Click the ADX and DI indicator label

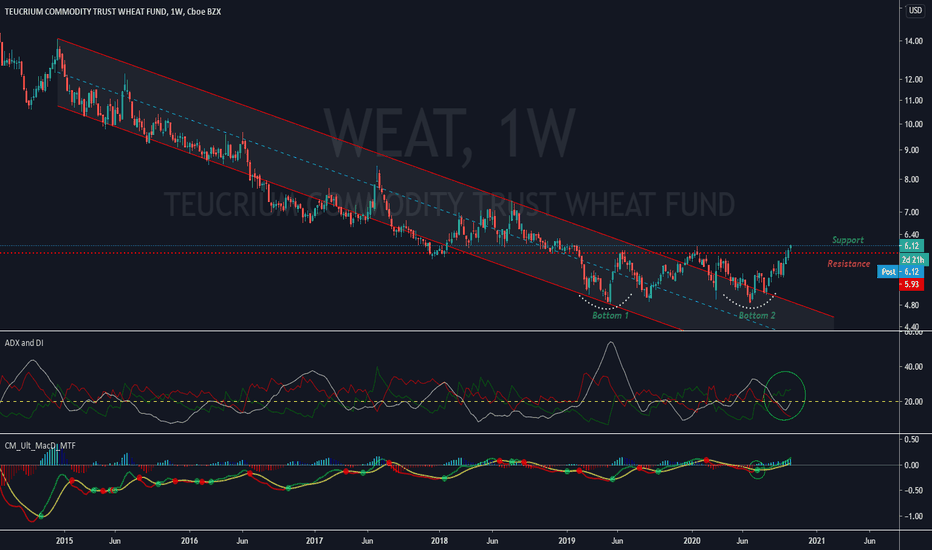(24, 343)
